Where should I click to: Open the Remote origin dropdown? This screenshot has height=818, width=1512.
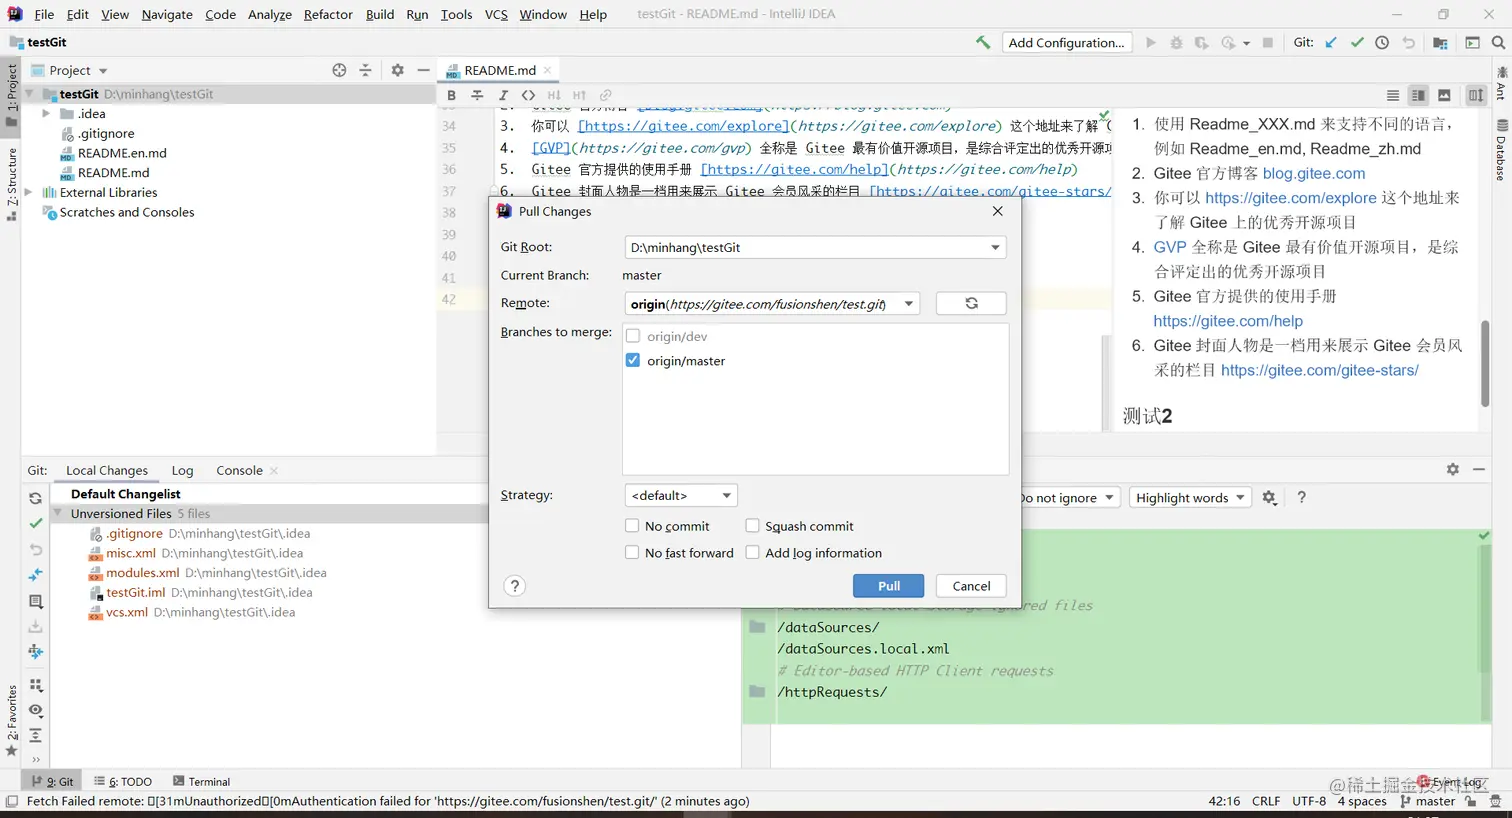(x=771, y=303)
